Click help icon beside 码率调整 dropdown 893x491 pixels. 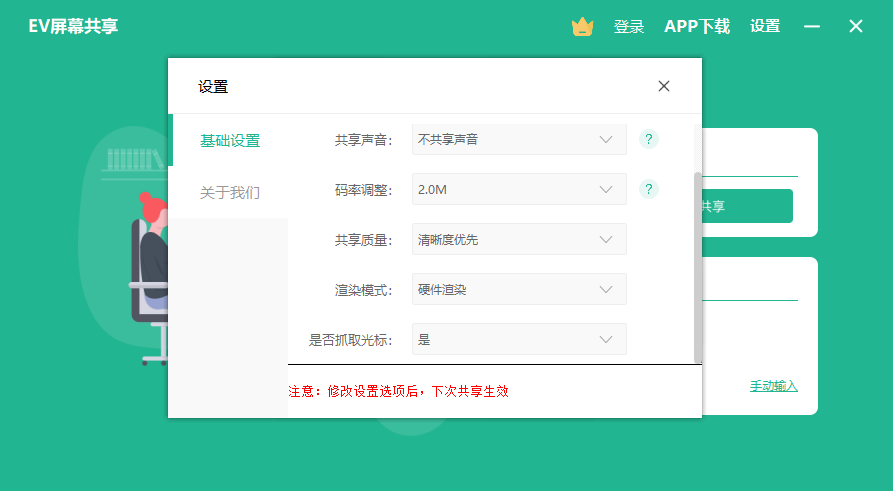(649, 189)
